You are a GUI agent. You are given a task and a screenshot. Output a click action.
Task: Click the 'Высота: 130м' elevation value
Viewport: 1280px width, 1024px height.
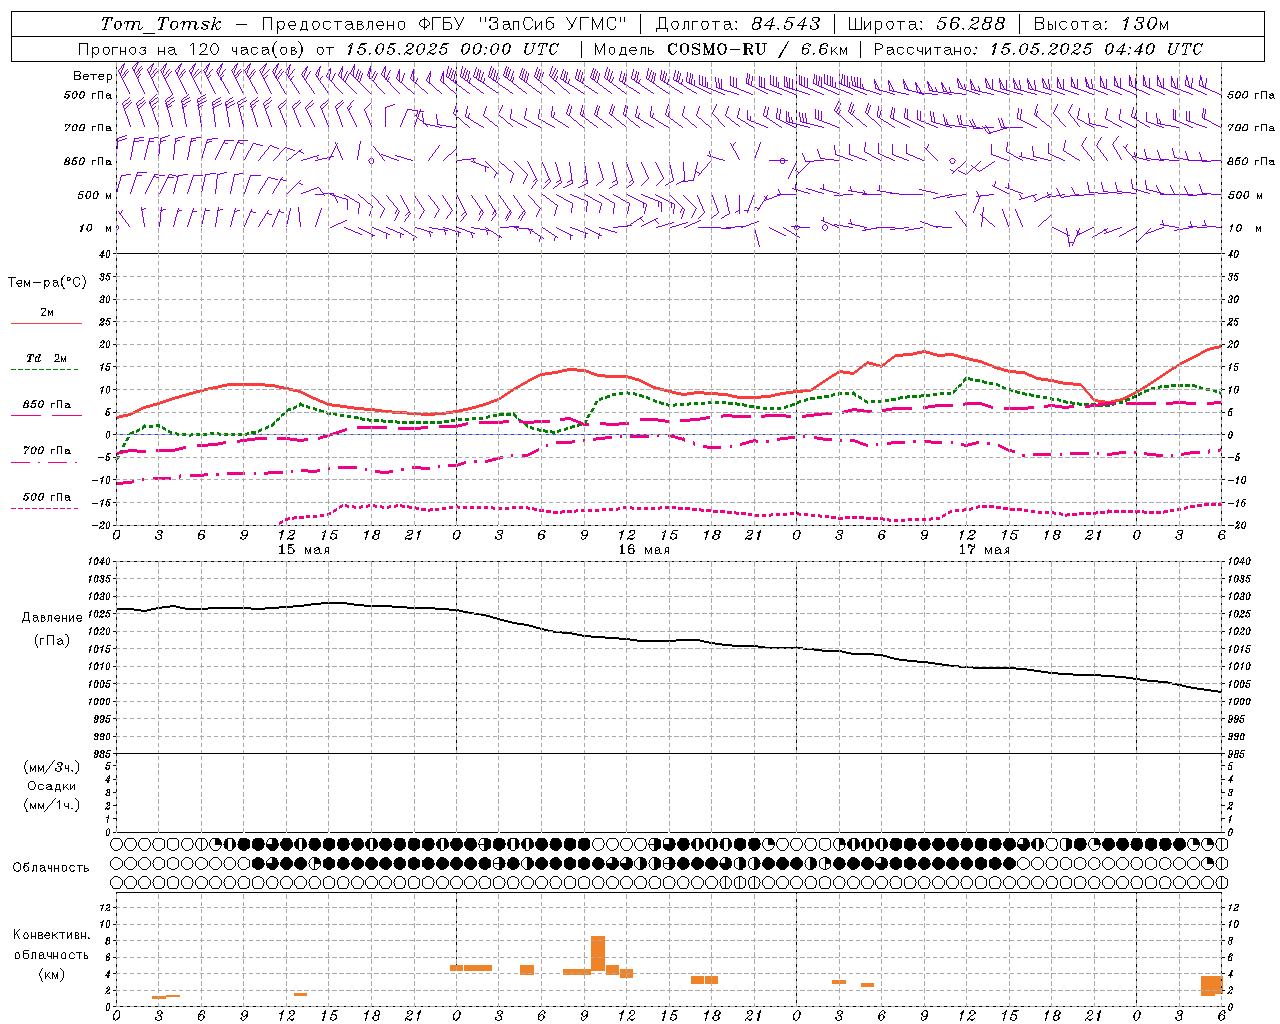[x=1101, y=24]
